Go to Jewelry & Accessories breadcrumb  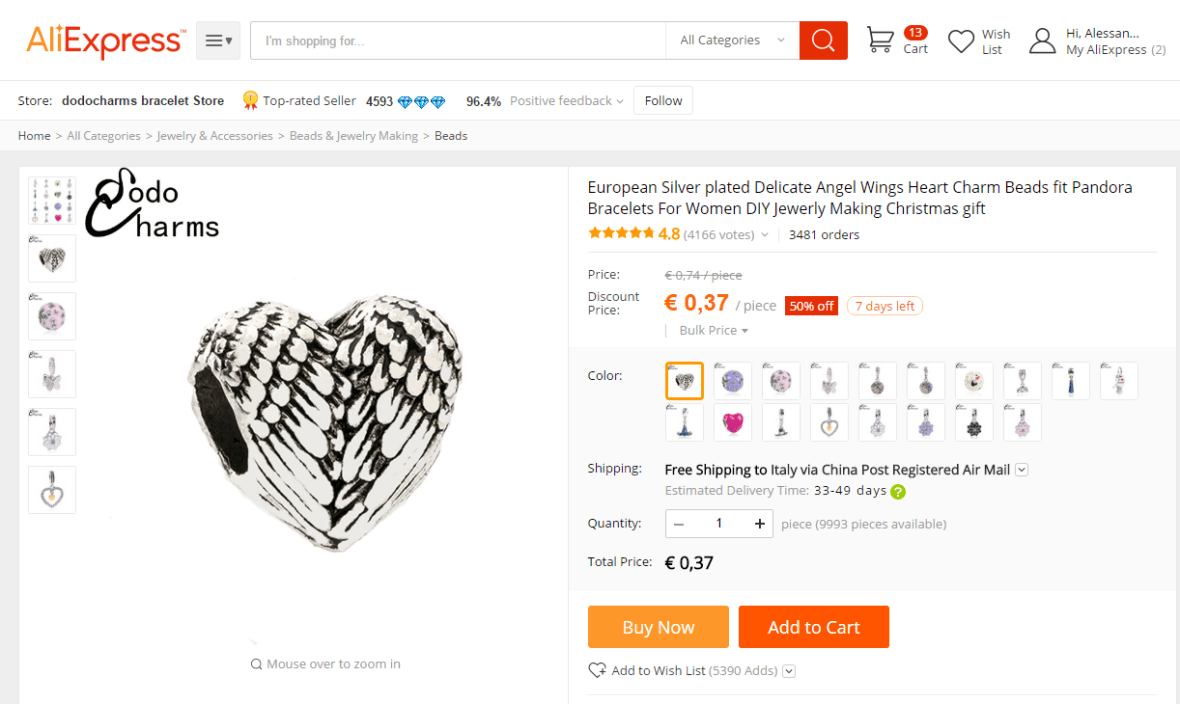(215, 136)
